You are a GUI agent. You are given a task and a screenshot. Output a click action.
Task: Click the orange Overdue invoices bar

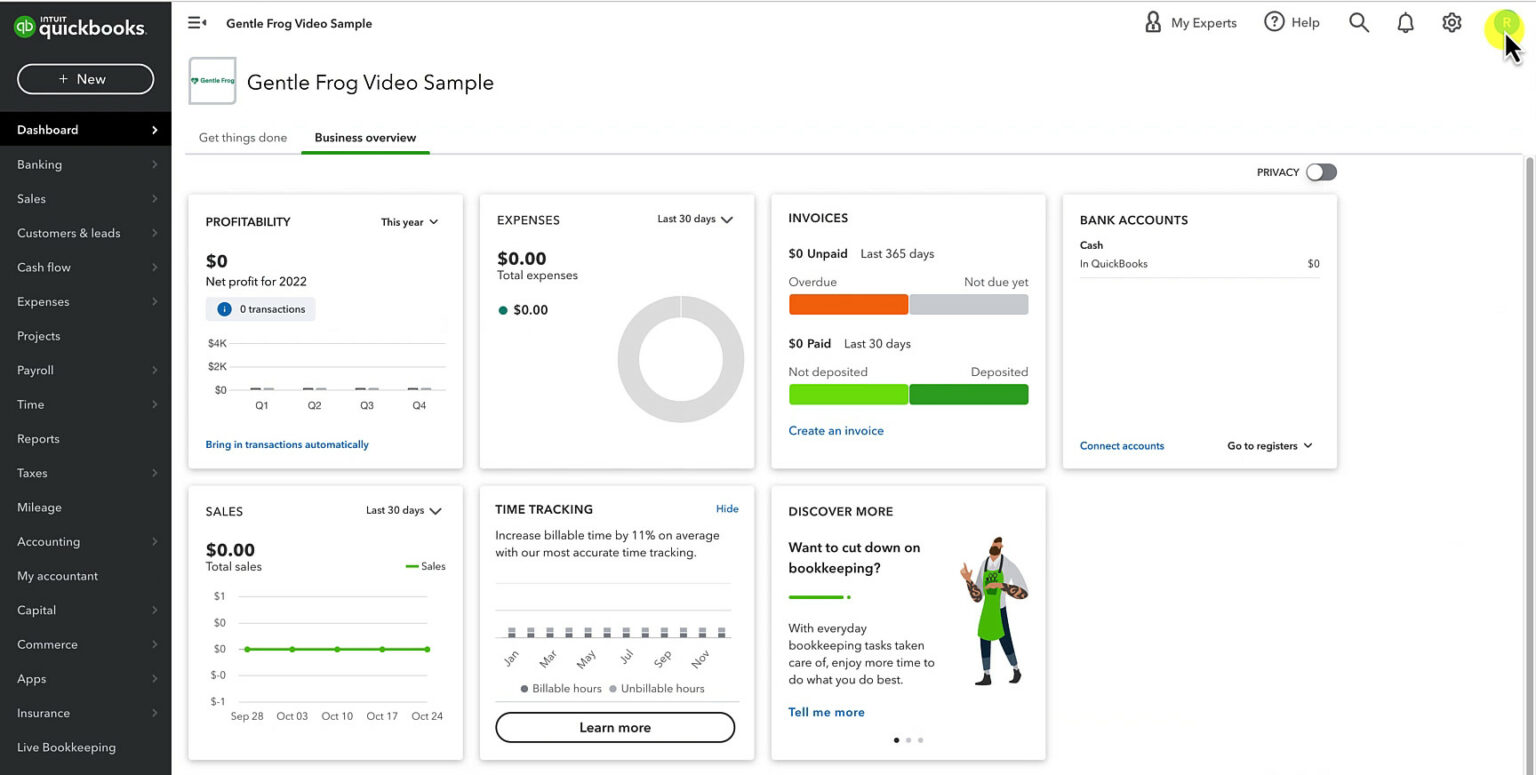(x=848, y=304)
